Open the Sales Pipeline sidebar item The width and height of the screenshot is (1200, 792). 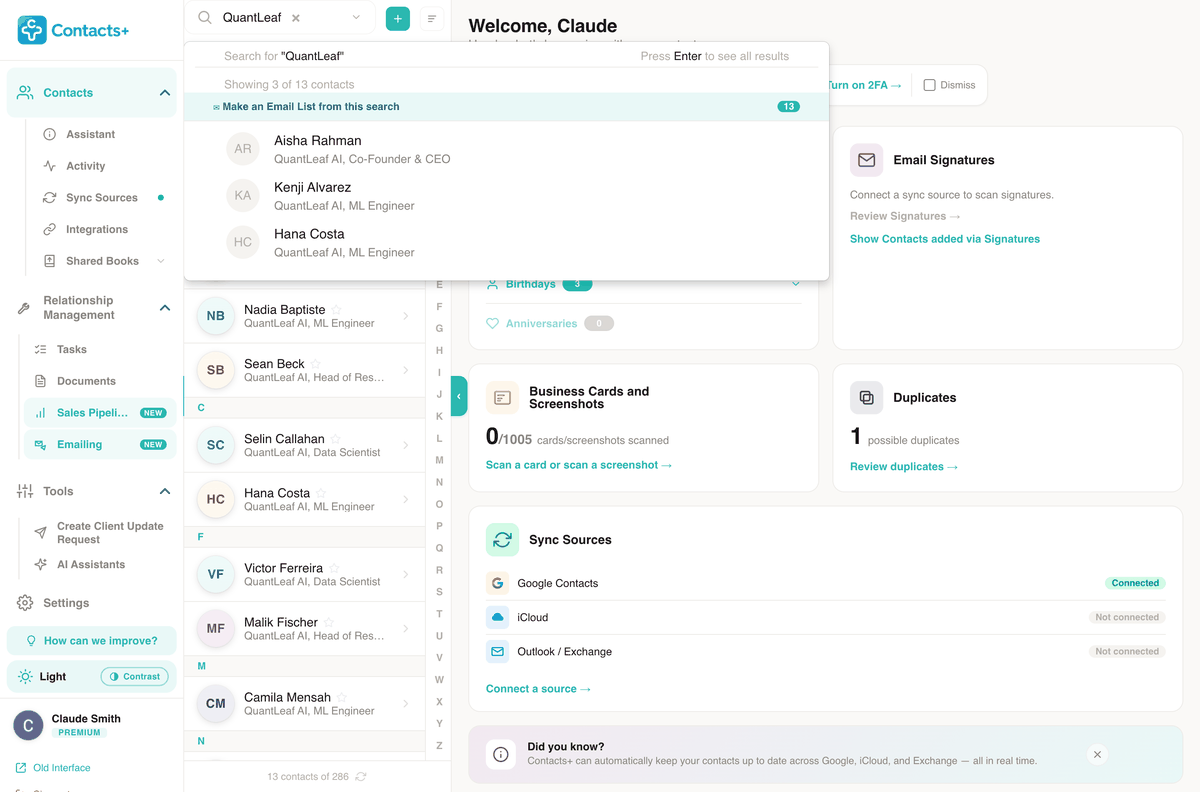pos(100,412)
